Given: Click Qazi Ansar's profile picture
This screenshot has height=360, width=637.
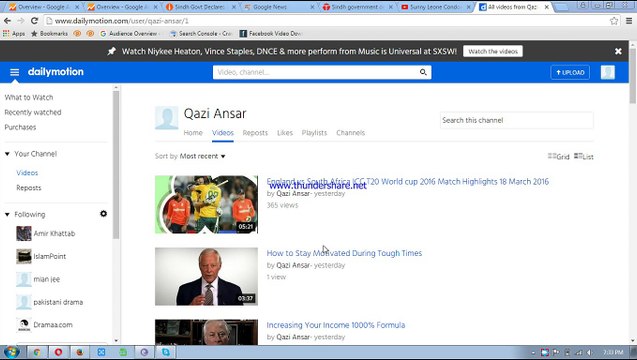Looking at the screenshot, I should click(x=167, y=118).
